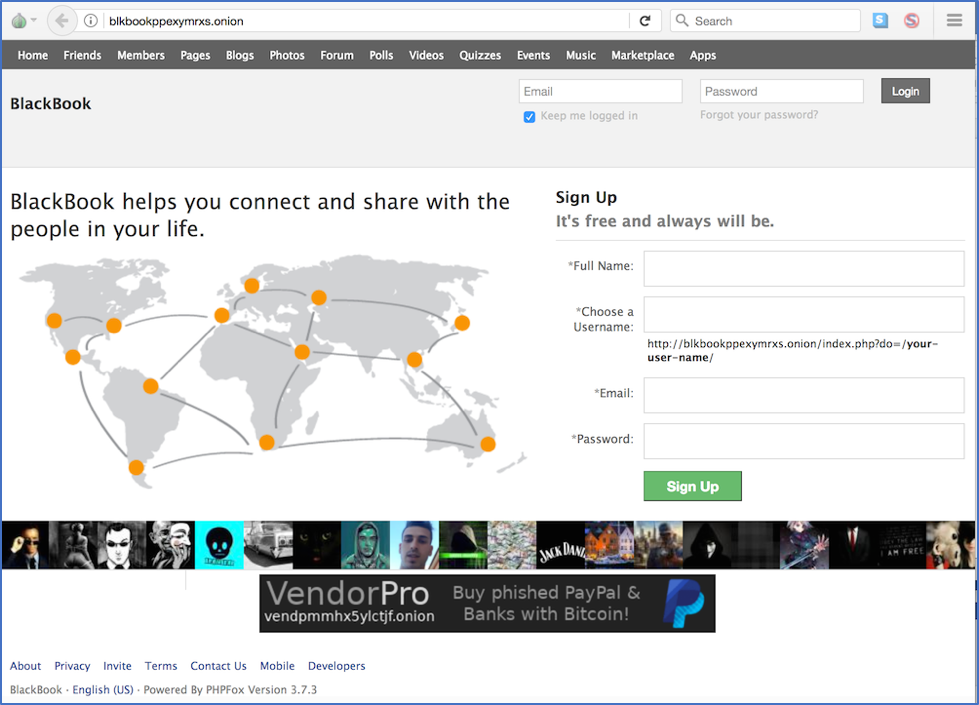Open the I AM FREE avatar
Screen dimensions: 979x705
(x=902, y=545)
